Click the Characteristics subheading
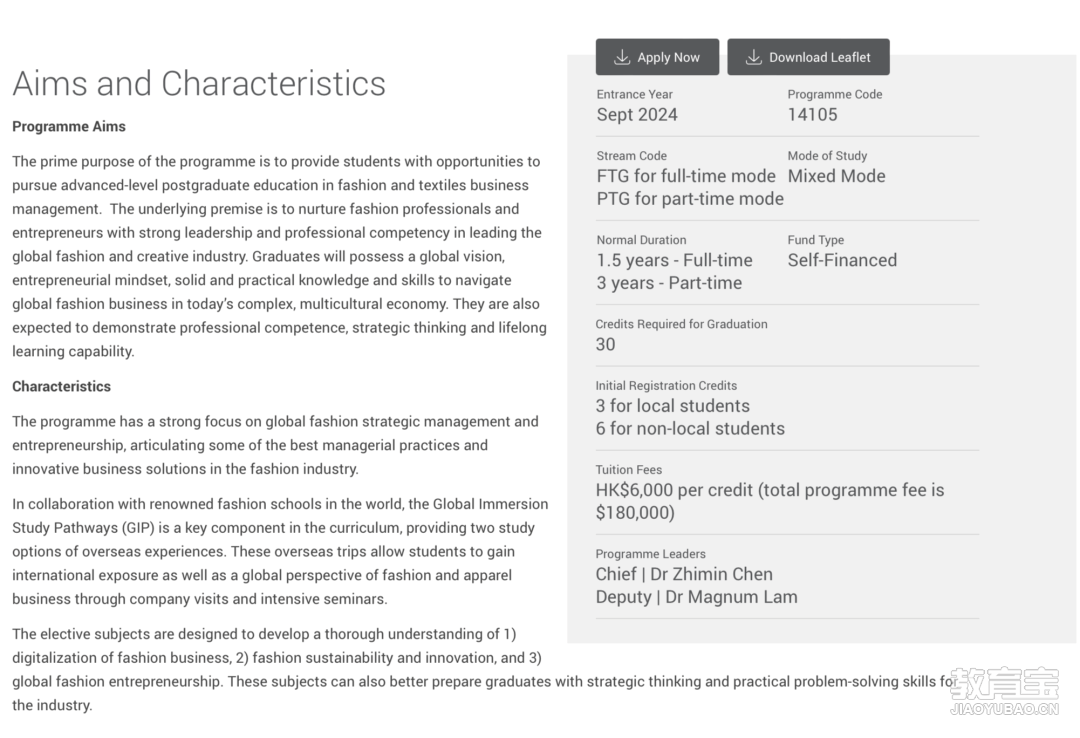Viewport: 1080px width, 738px height. click(61, 387)
